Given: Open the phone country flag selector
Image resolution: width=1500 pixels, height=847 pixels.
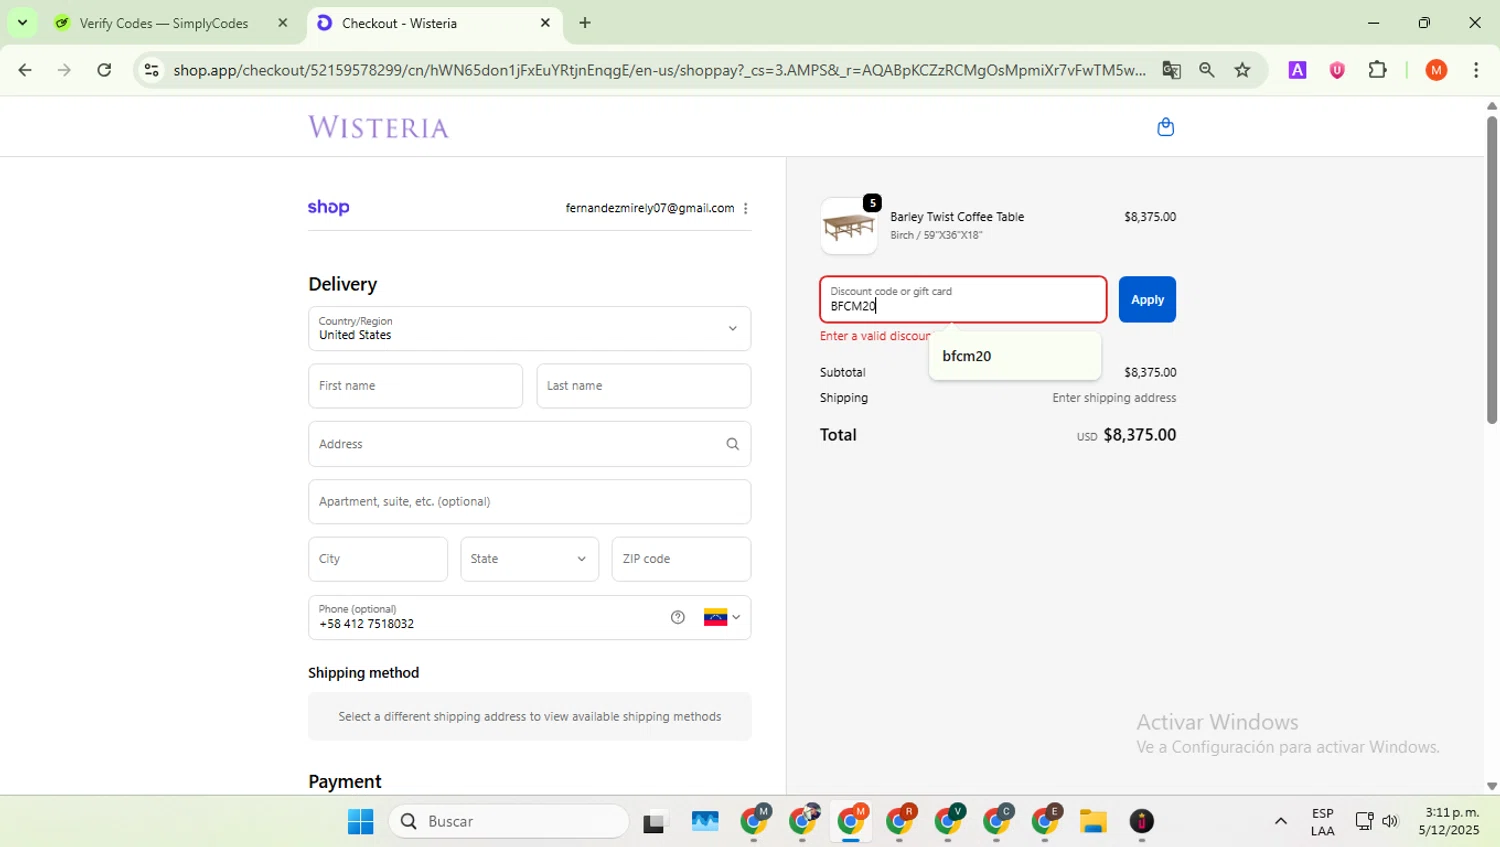Looking at the screenshot, I should coord(722,617).
